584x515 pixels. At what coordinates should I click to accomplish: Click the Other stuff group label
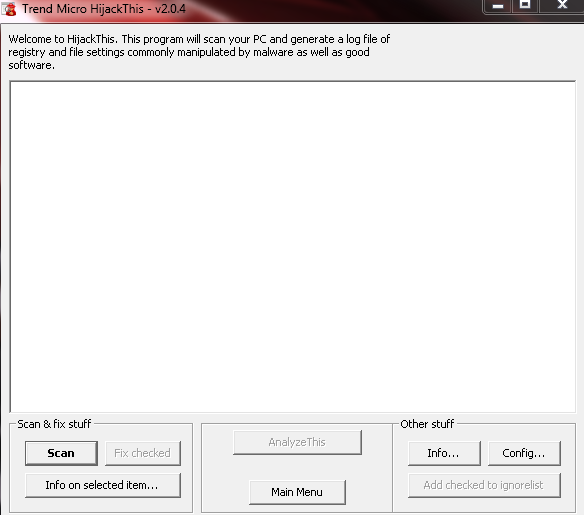[x=427, y=424]
